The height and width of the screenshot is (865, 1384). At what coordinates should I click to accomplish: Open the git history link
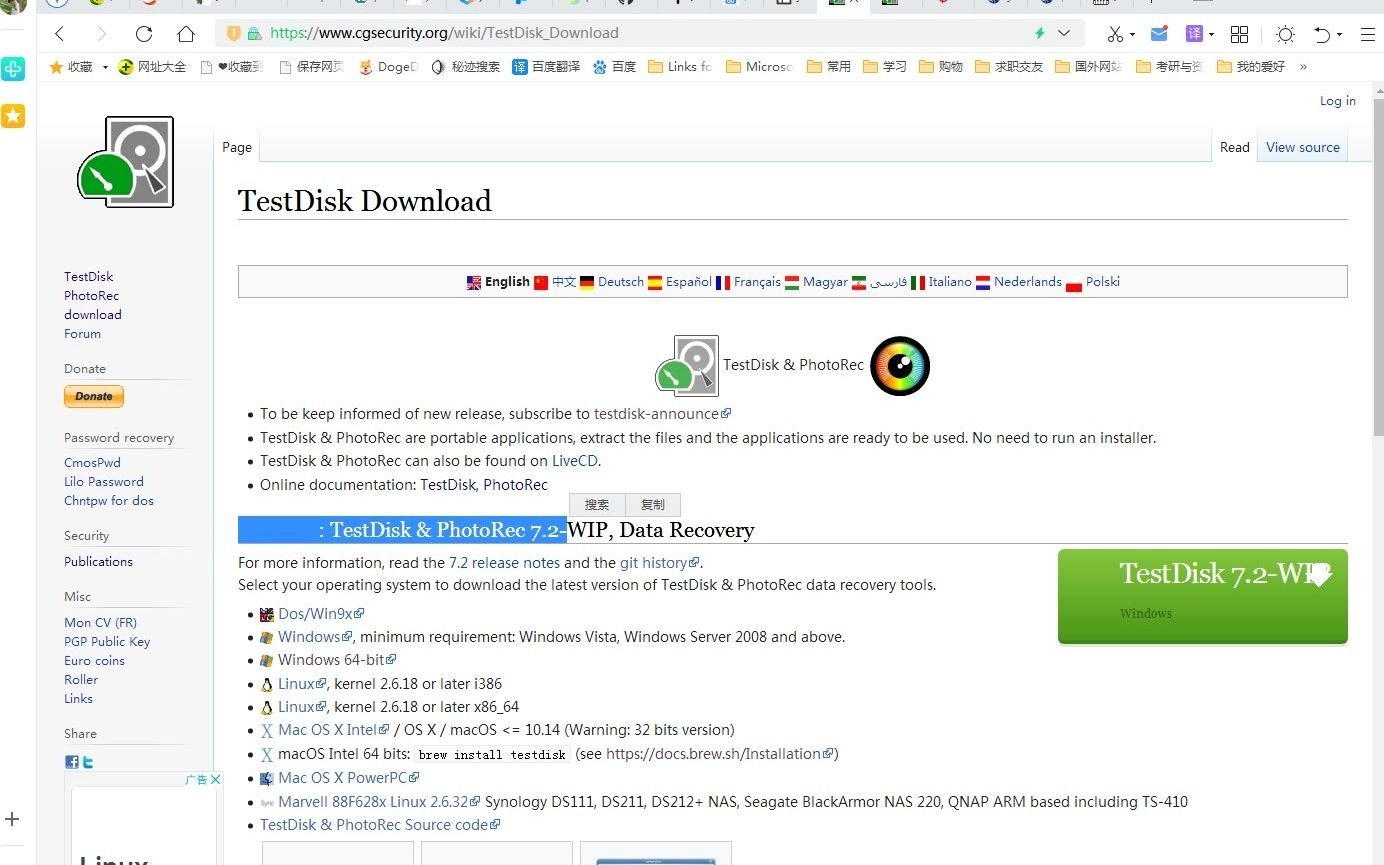(x=660, y=562)
